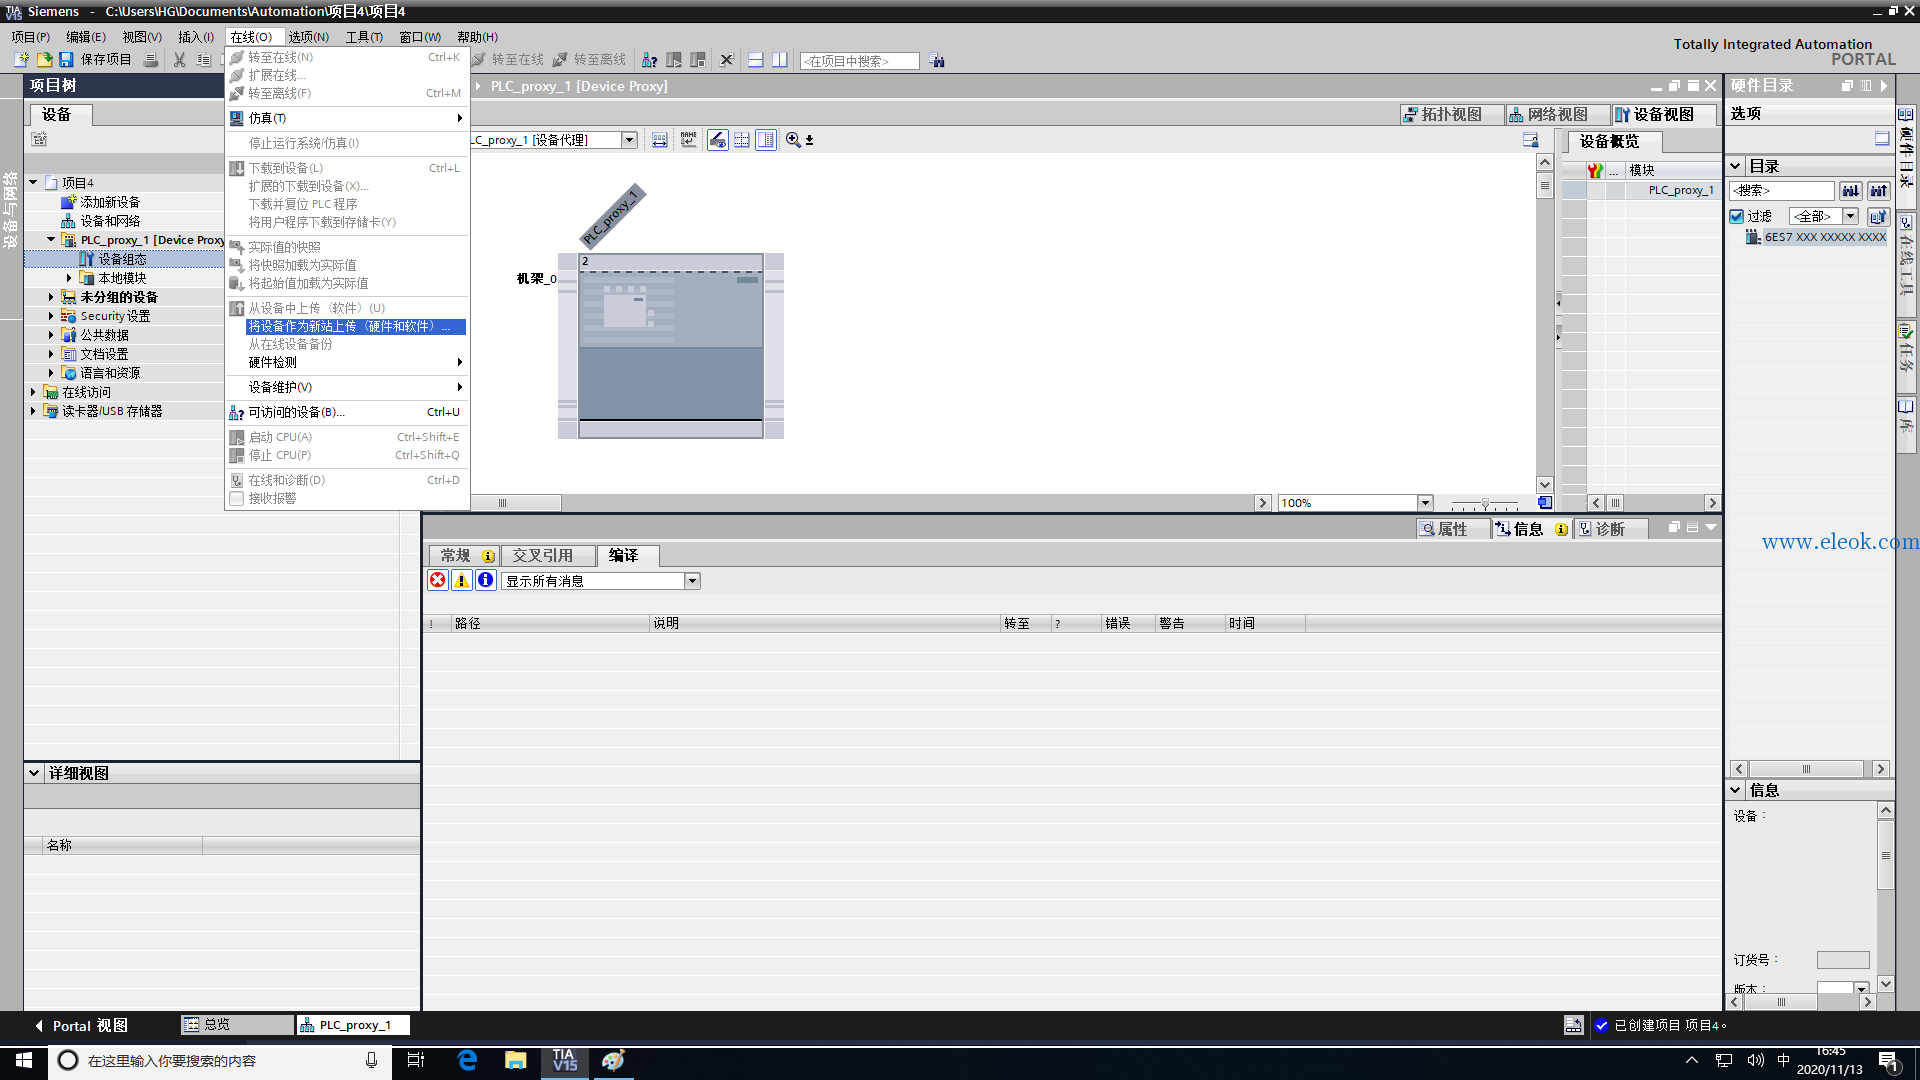
Task: Click the print icon in toolbar
Action: click(x=151, y=60)
